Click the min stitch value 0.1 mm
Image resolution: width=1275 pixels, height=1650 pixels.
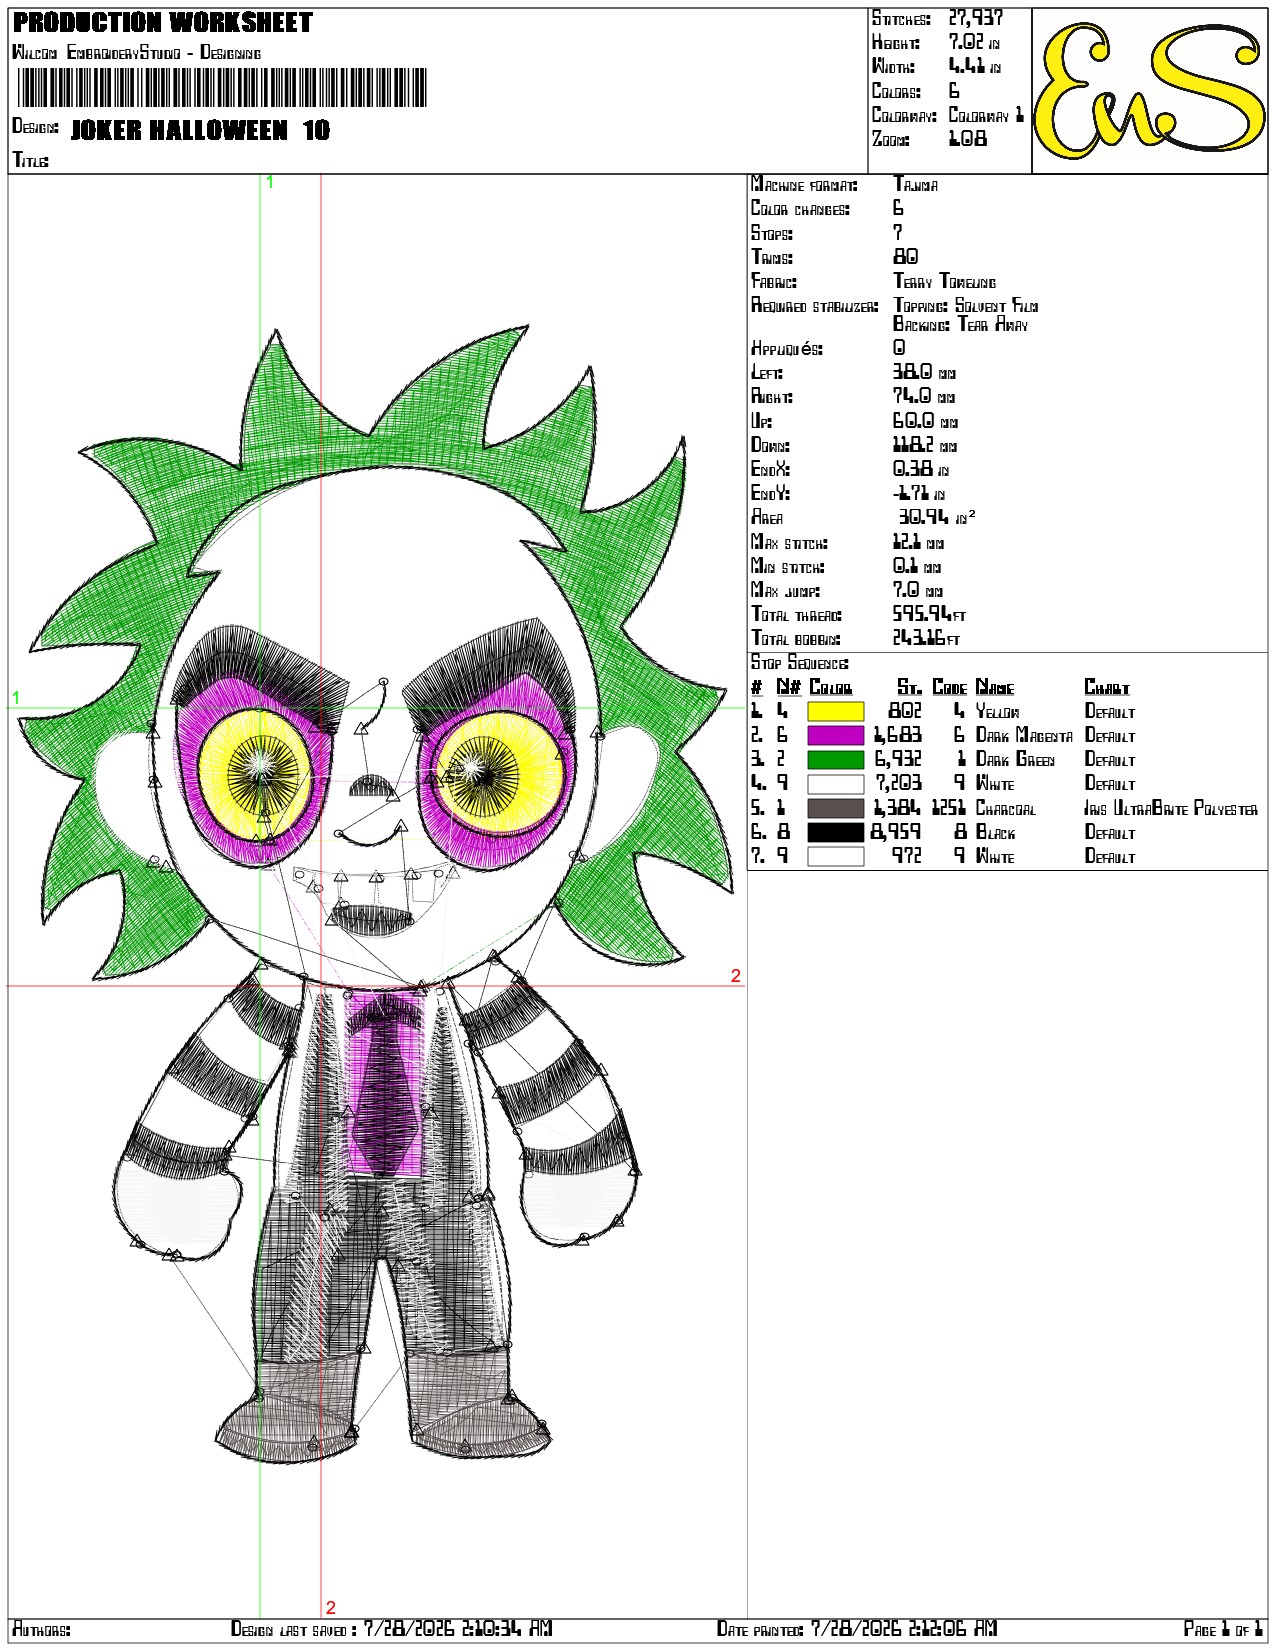pos(917,566)
